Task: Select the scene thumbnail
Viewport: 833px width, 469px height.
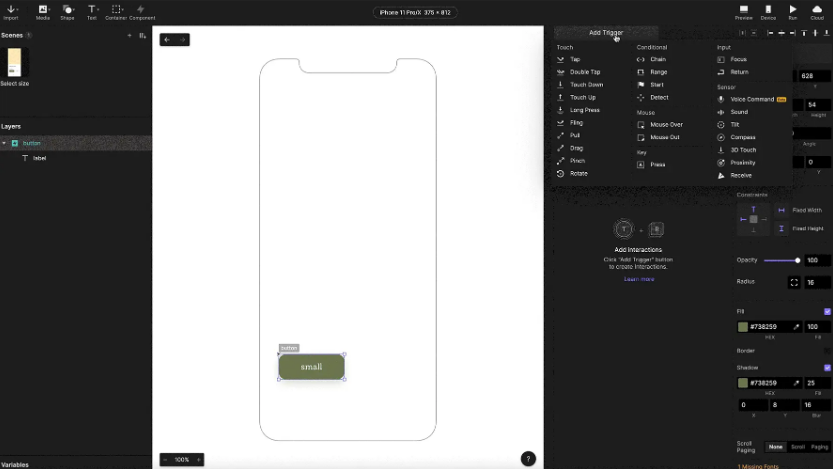Action: (14, 62)
